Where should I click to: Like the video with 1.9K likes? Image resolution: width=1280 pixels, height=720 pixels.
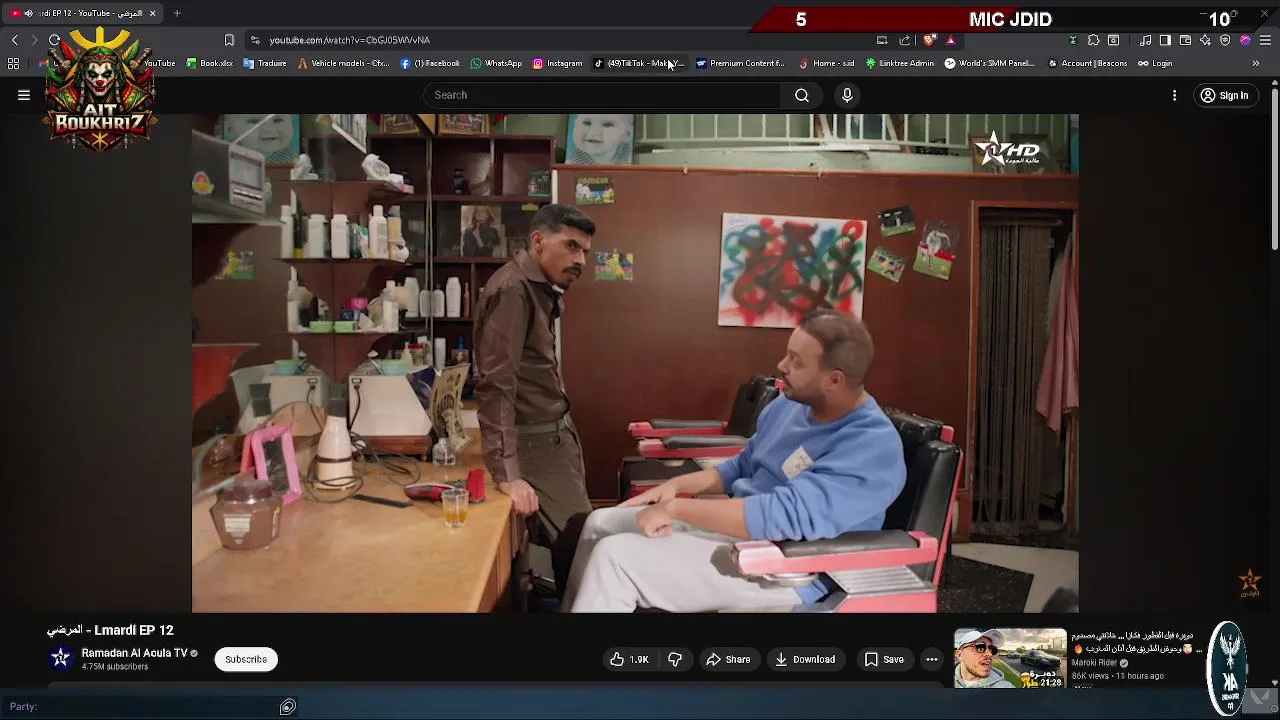tap(629, 659)
